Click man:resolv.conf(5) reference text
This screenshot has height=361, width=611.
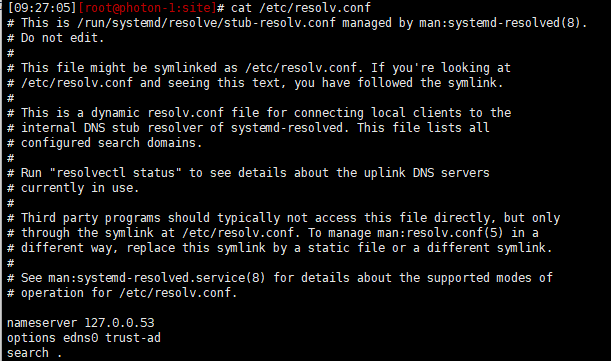(x=440, y=233)
